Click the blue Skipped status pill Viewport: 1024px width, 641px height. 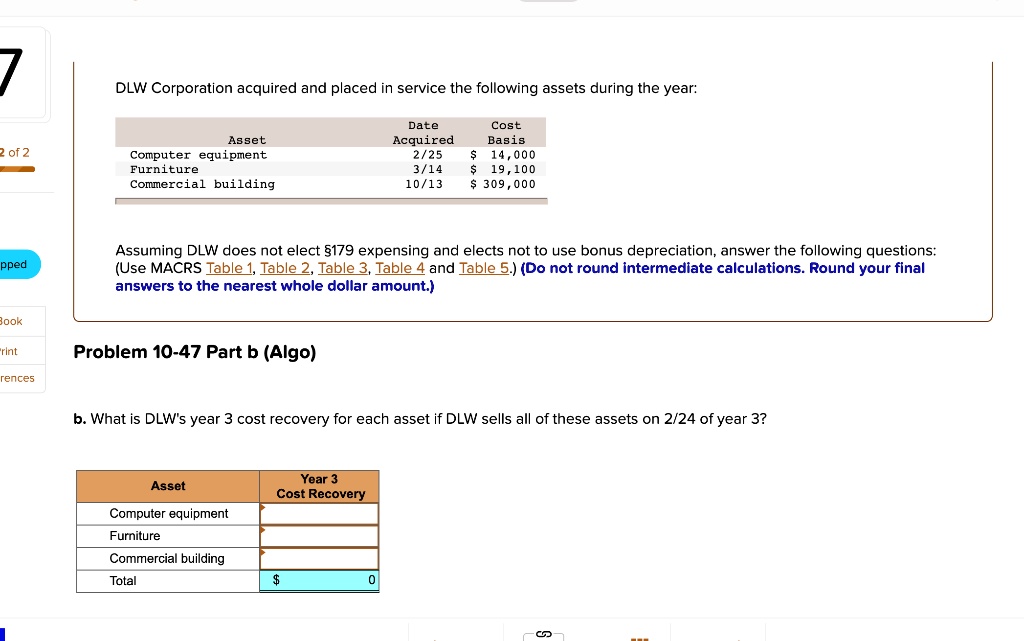[18, 264]
